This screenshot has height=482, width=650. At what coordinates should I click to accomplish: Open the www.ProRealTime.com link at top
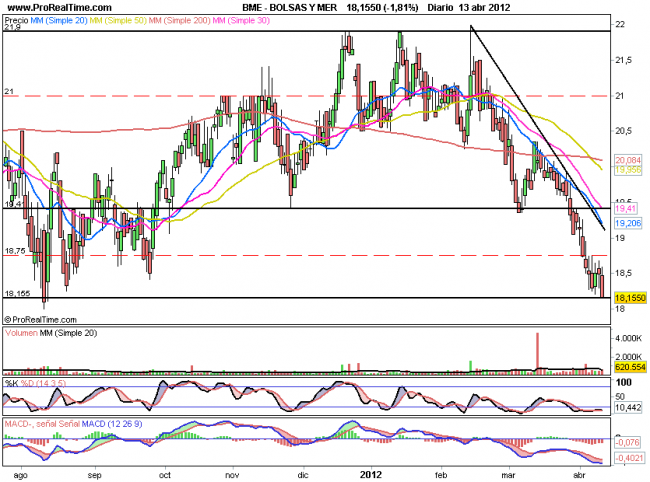[x=56, y=7]
